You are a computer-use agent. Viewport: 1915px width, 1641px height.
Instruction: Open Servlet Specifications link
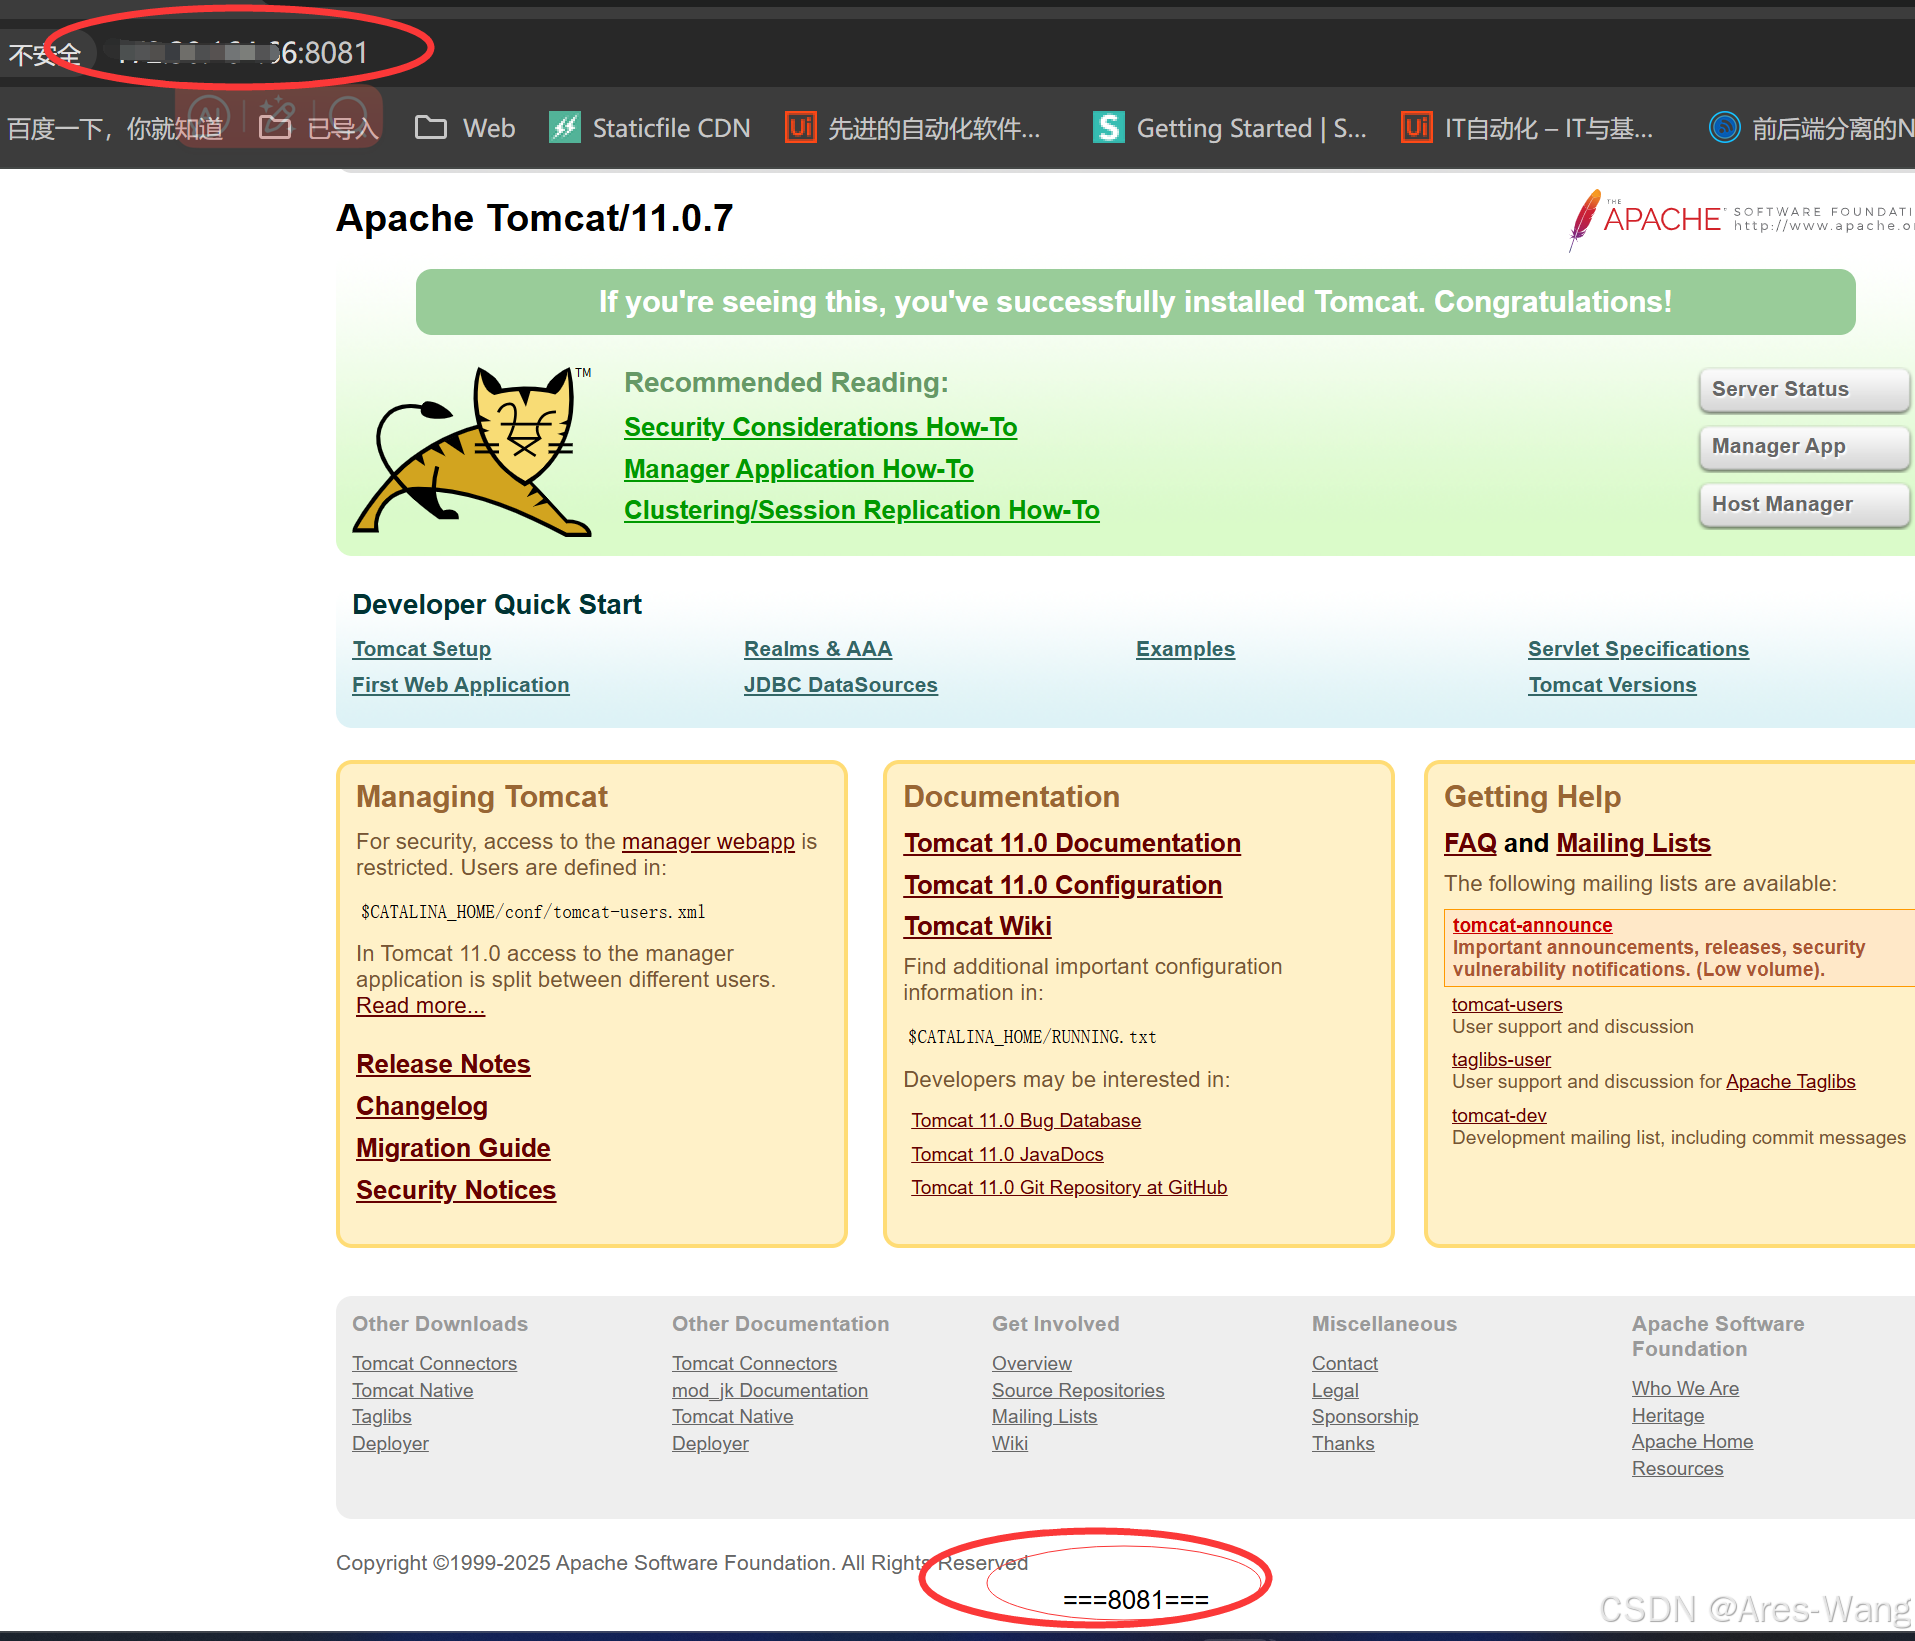[x=1638, y=649]
